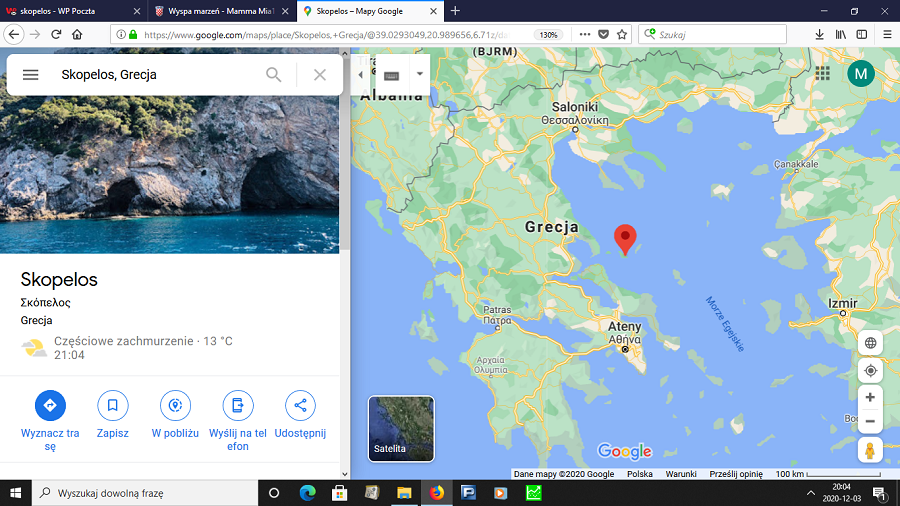Open the Google apps grid
Image resolution: width=900 pixels, height=506 pixels.
(822, 73)
